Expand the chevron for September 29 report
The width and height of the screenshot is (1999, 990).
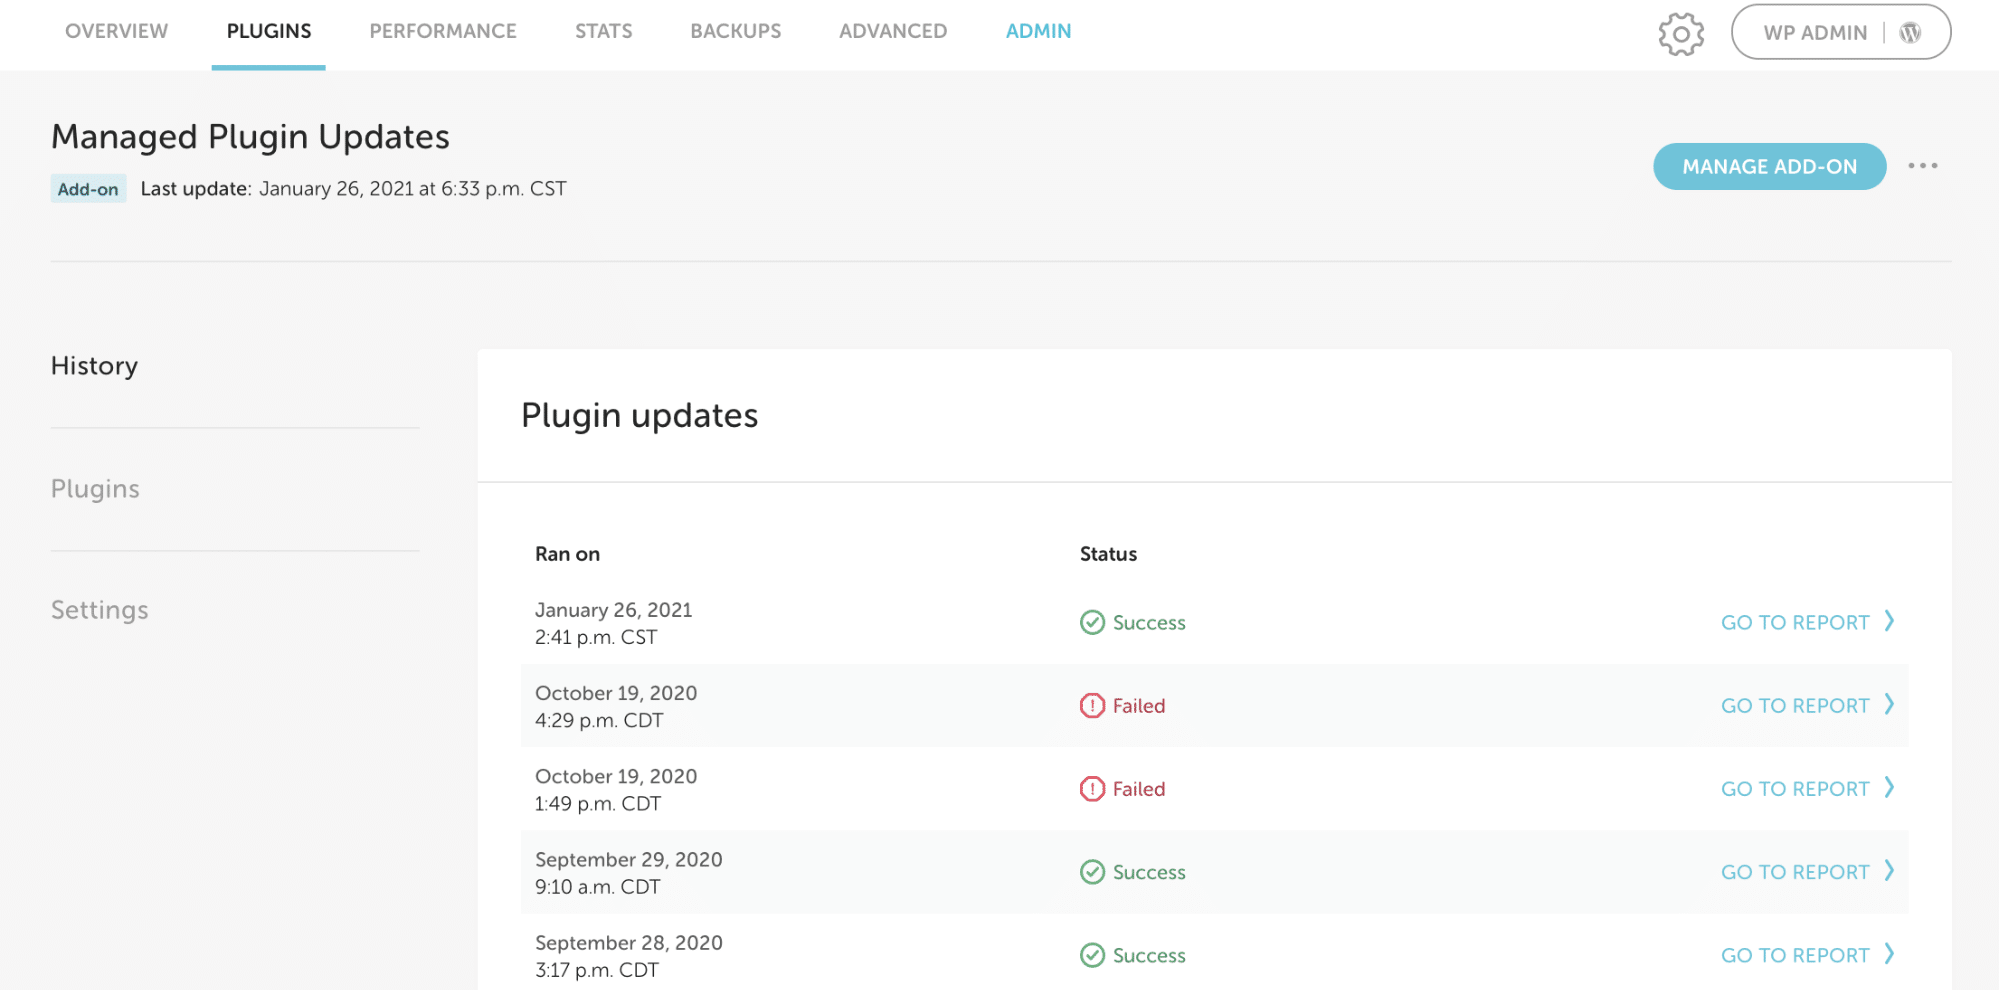click(x=1889, y=870)
